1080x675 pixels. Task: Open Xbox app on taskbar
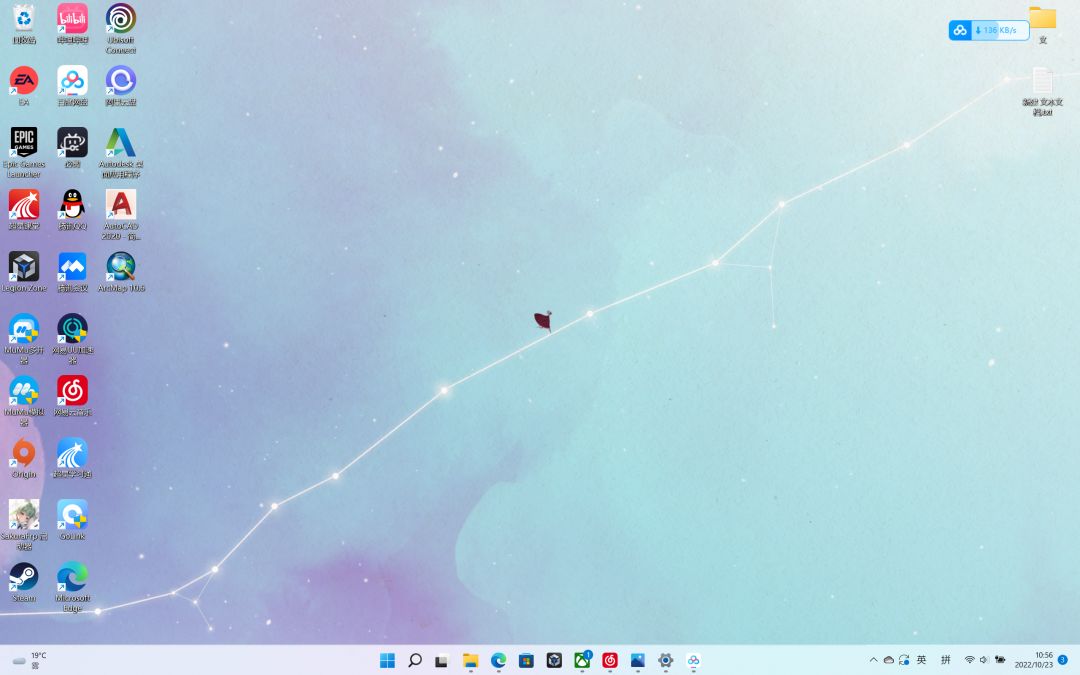coord(582,661)
